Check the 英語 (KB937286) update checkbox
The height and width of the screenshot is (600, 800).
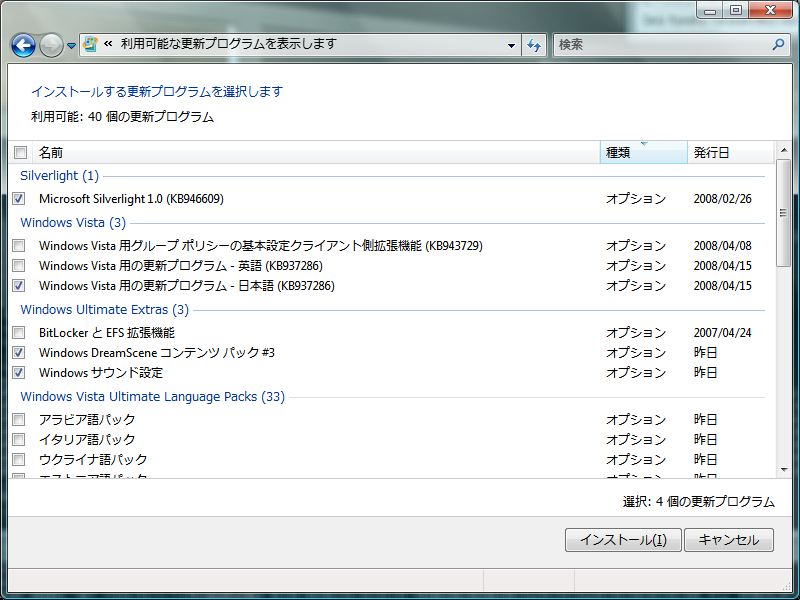point(19,265)
